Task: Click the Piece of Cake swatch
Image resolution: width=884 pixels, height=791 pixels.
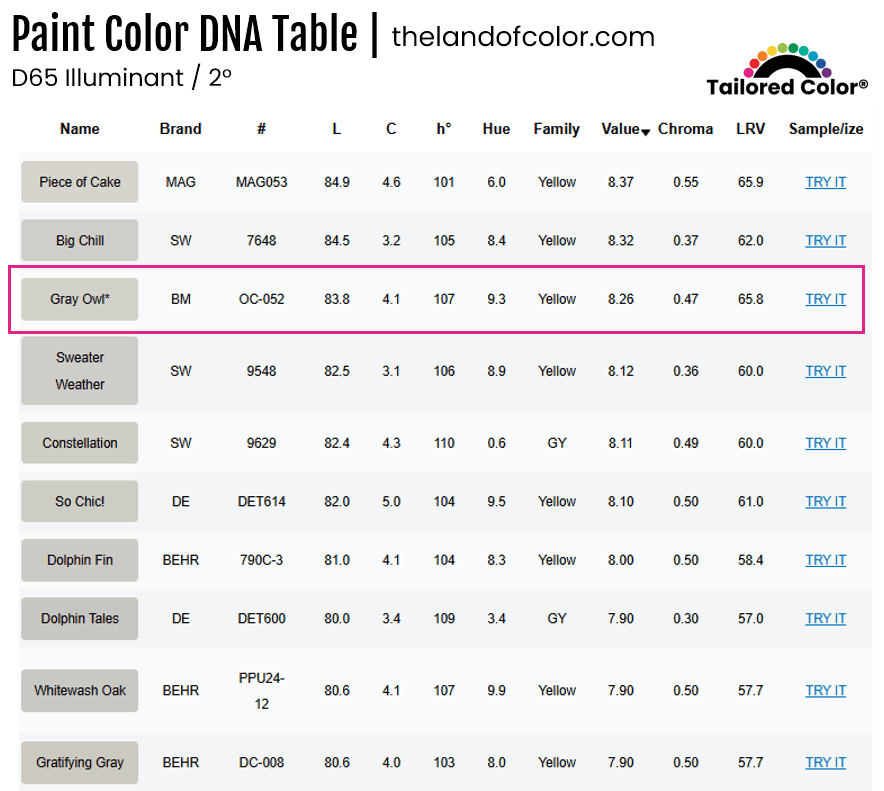Action: click(x=80, y=182)
